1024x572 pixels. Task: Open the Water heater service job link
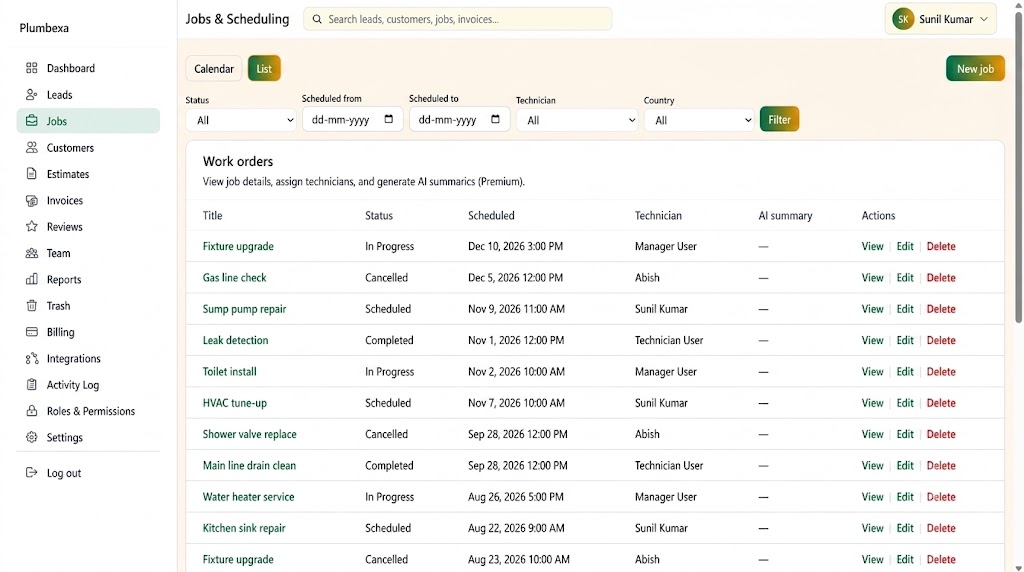[248, 497]
